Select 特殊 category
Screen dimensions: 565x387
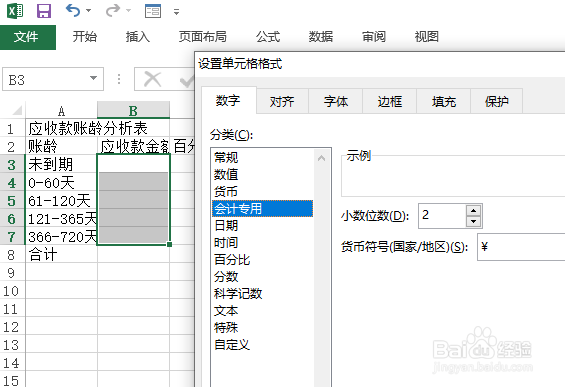[x=262, y=327]
